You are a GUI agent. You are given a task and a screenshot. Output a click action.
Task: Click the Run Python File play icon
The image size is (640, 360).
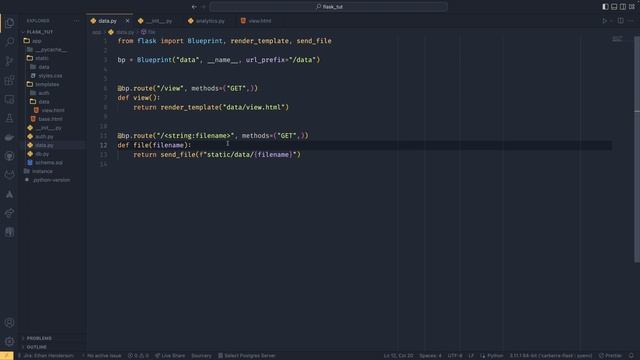coord(604,21)
